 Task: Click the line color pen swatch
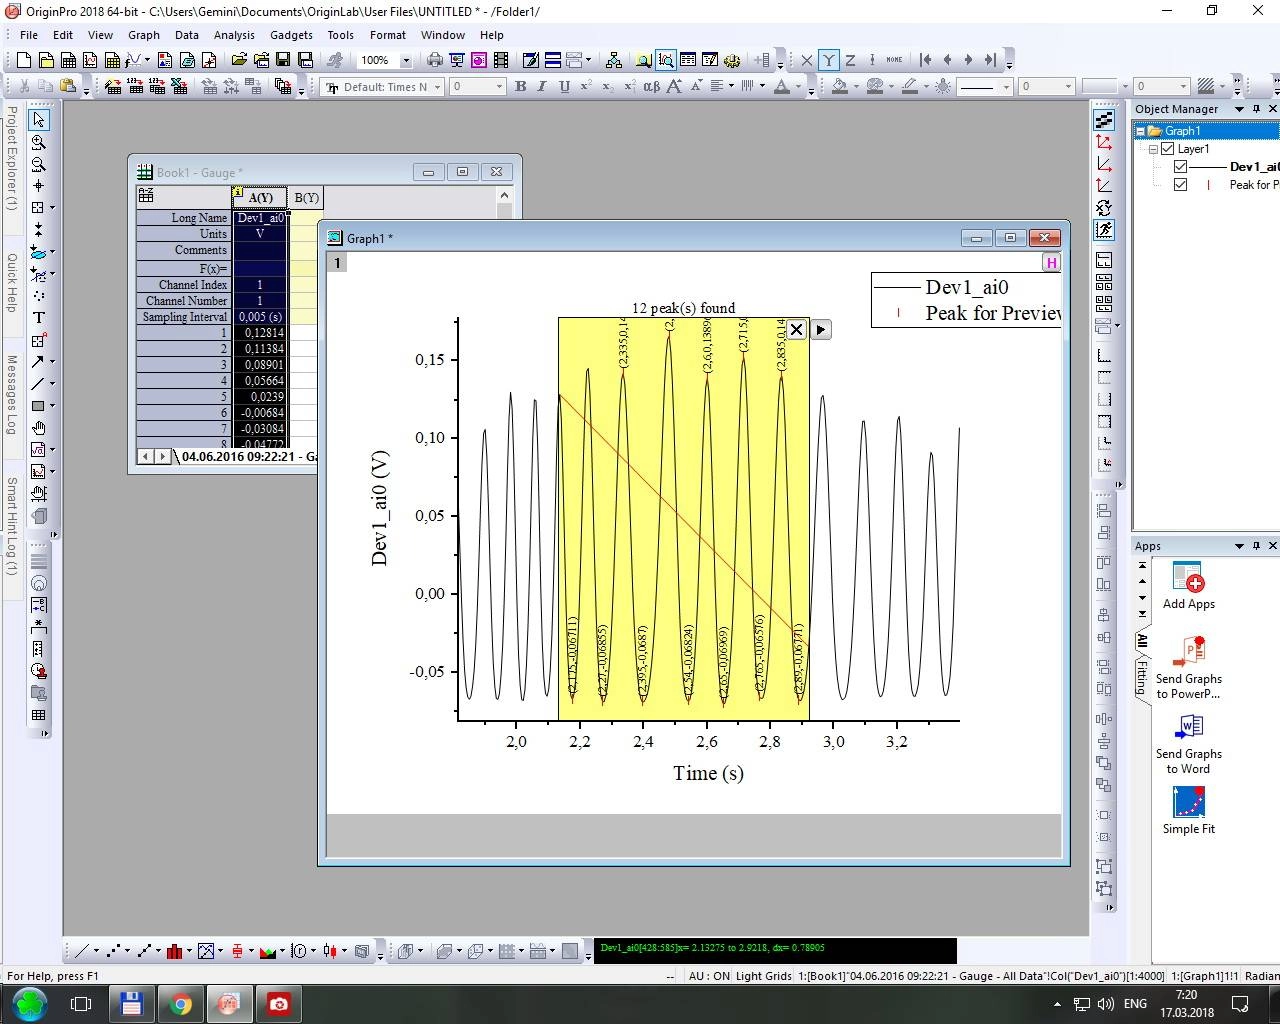(x=909, y=87)
